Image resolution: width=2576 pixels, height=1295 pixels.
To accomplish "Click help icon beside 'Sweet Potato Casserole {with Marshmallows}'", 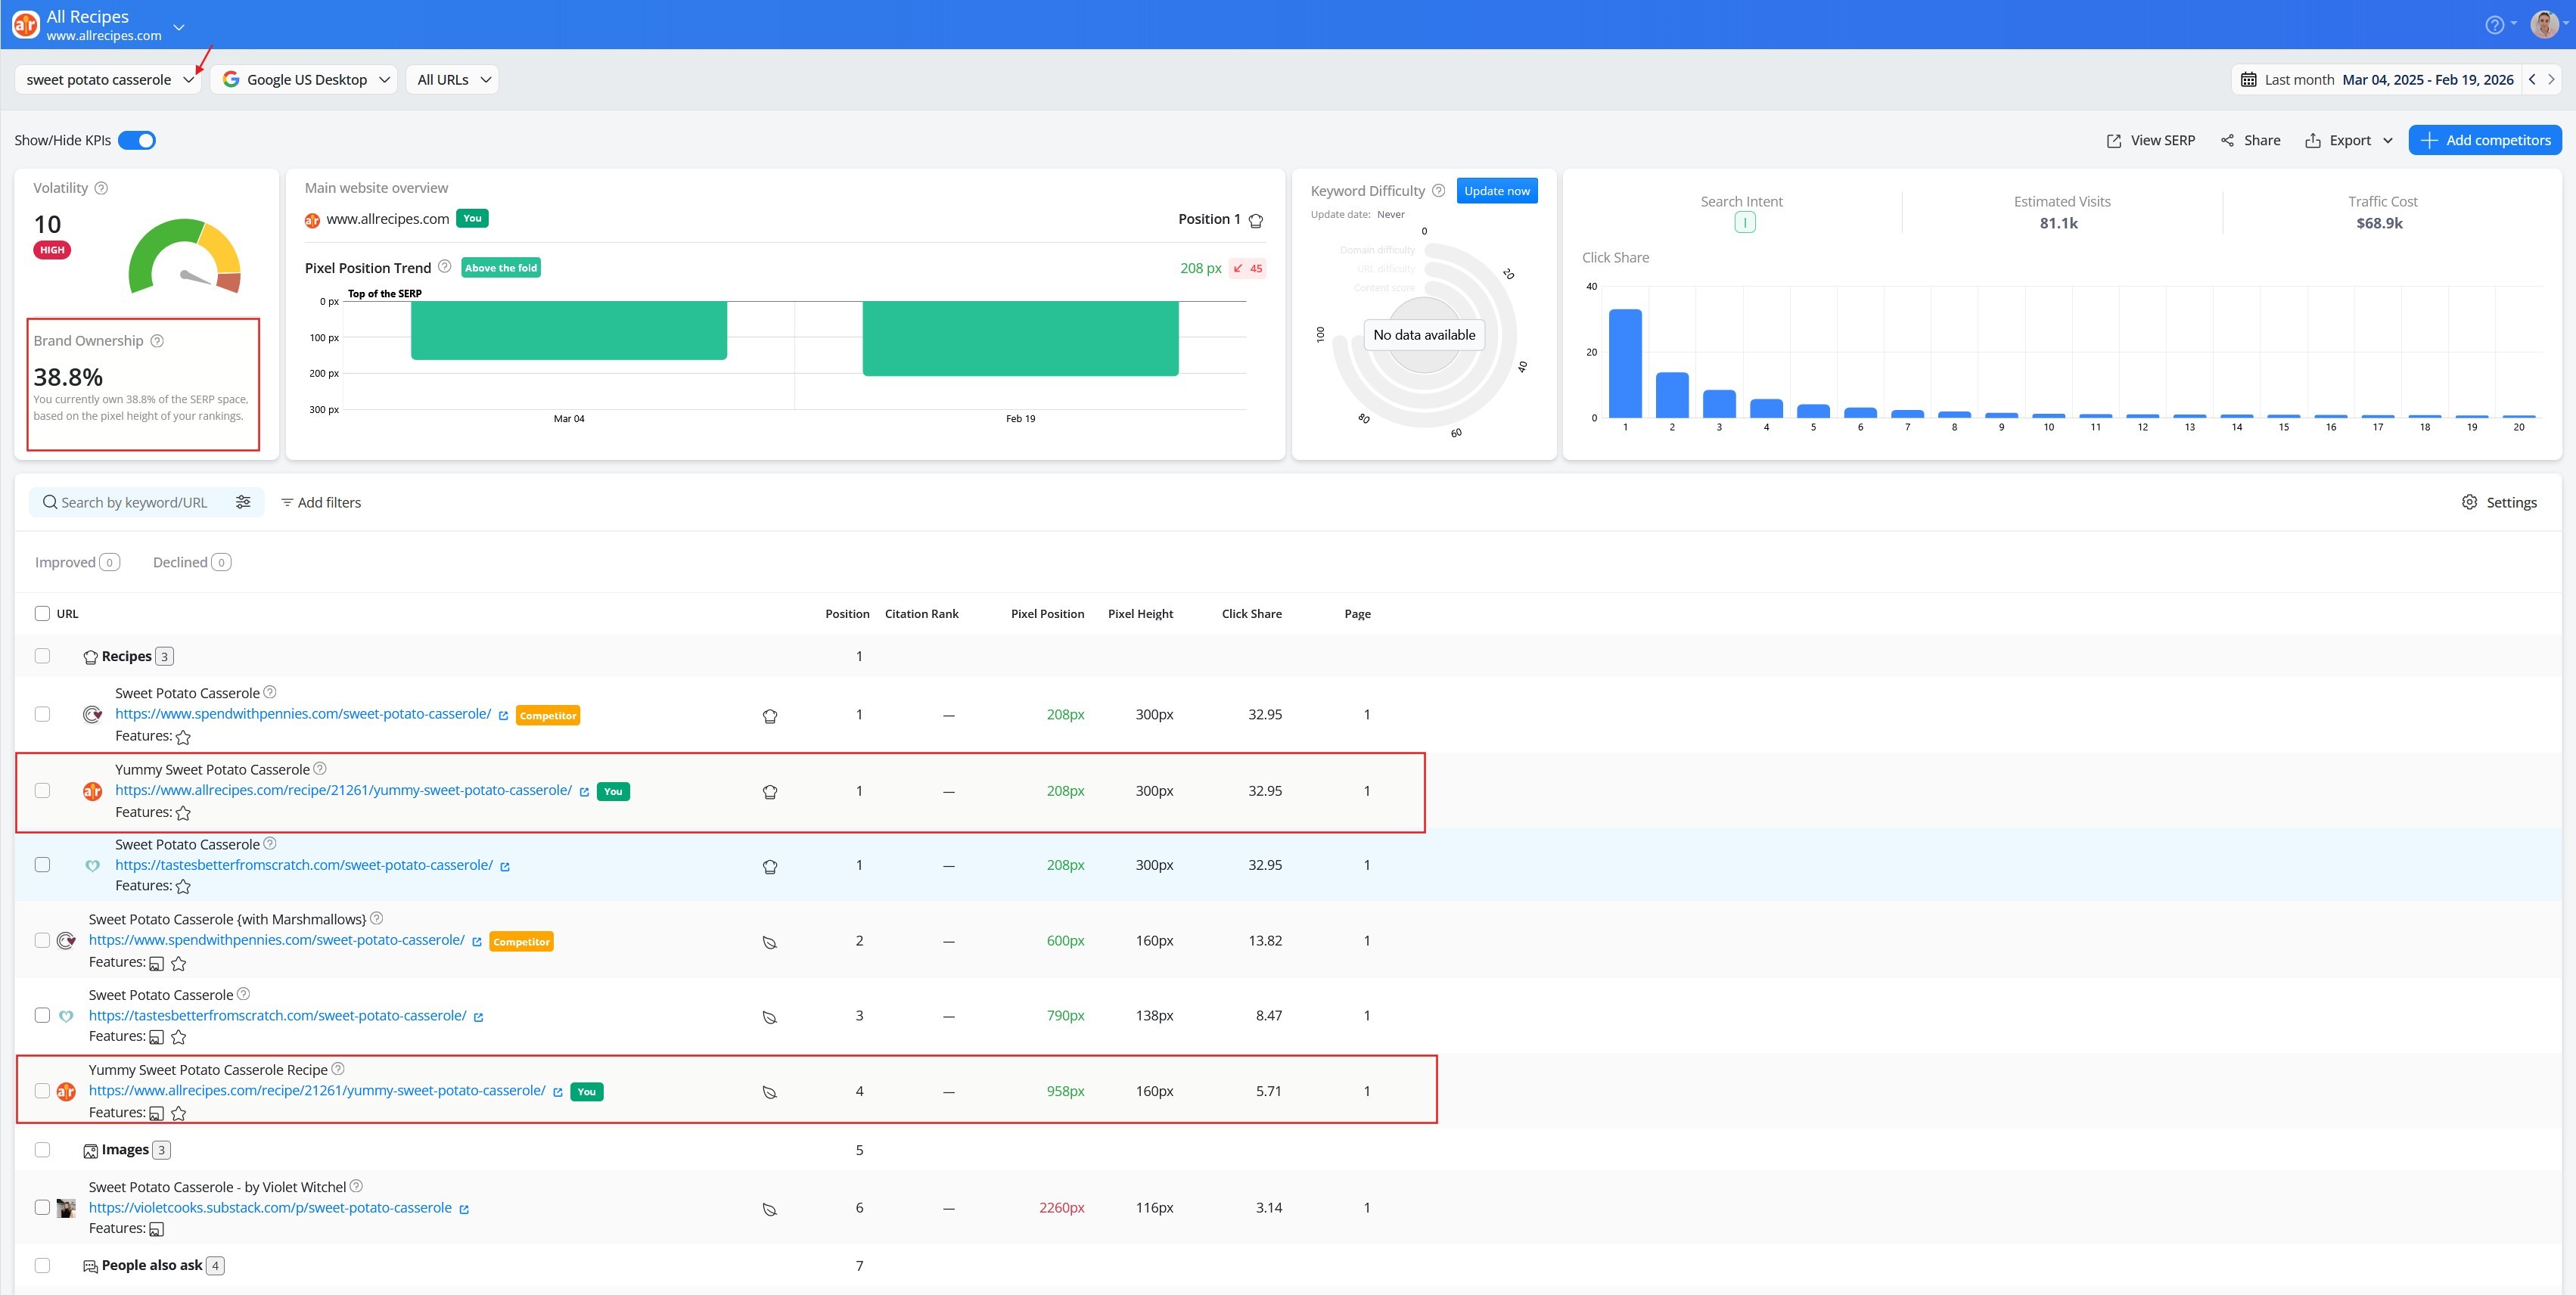I will [376, 918].
